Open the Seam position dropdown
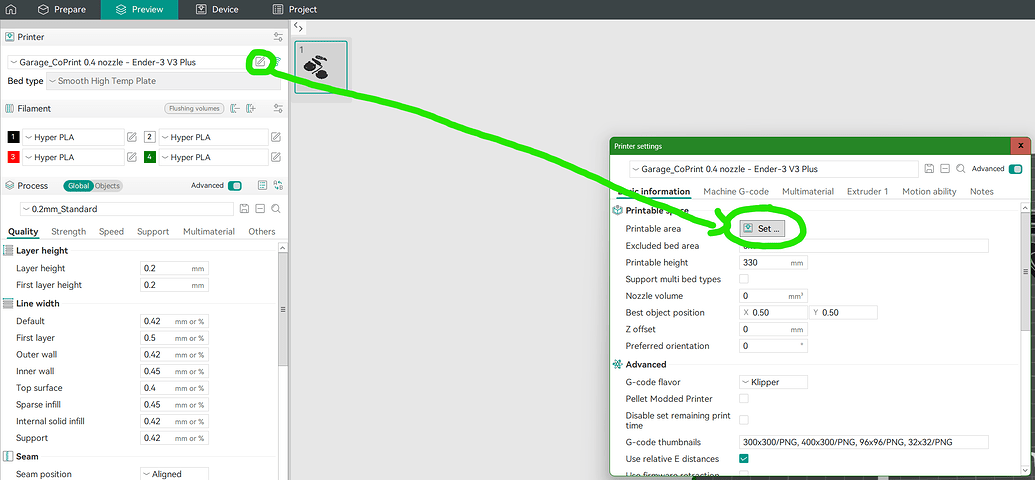Viewport: 1035px width, 480px height. (175, 474)
